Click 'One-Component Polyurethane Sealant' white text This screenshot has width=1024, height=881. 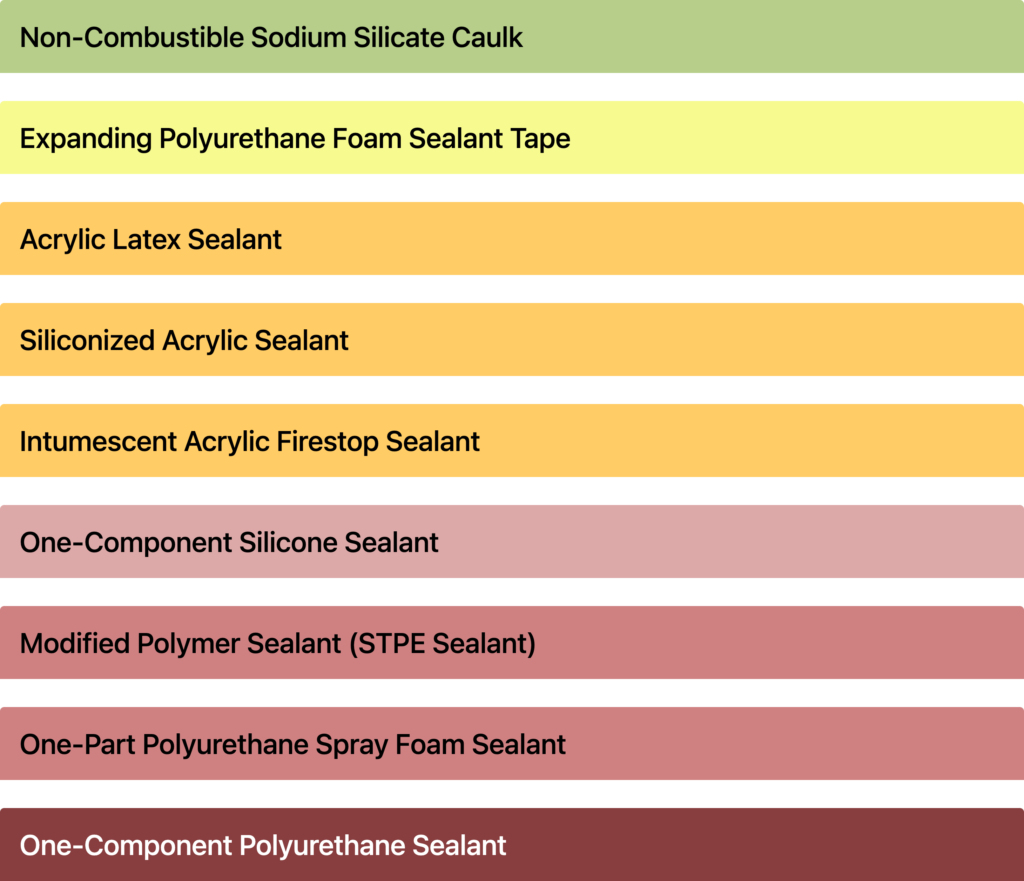263,846
